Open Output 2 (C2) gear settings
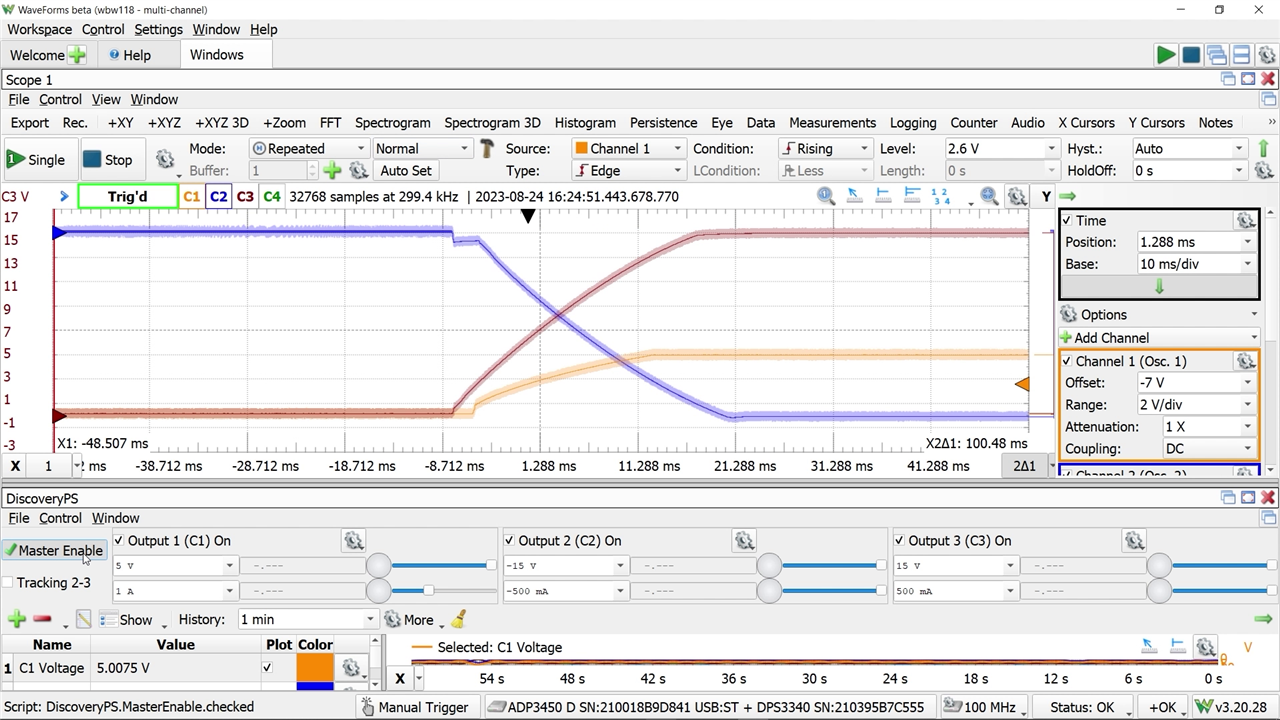The height and width of the screenshot is (720, 1280). tap(744, 541)
